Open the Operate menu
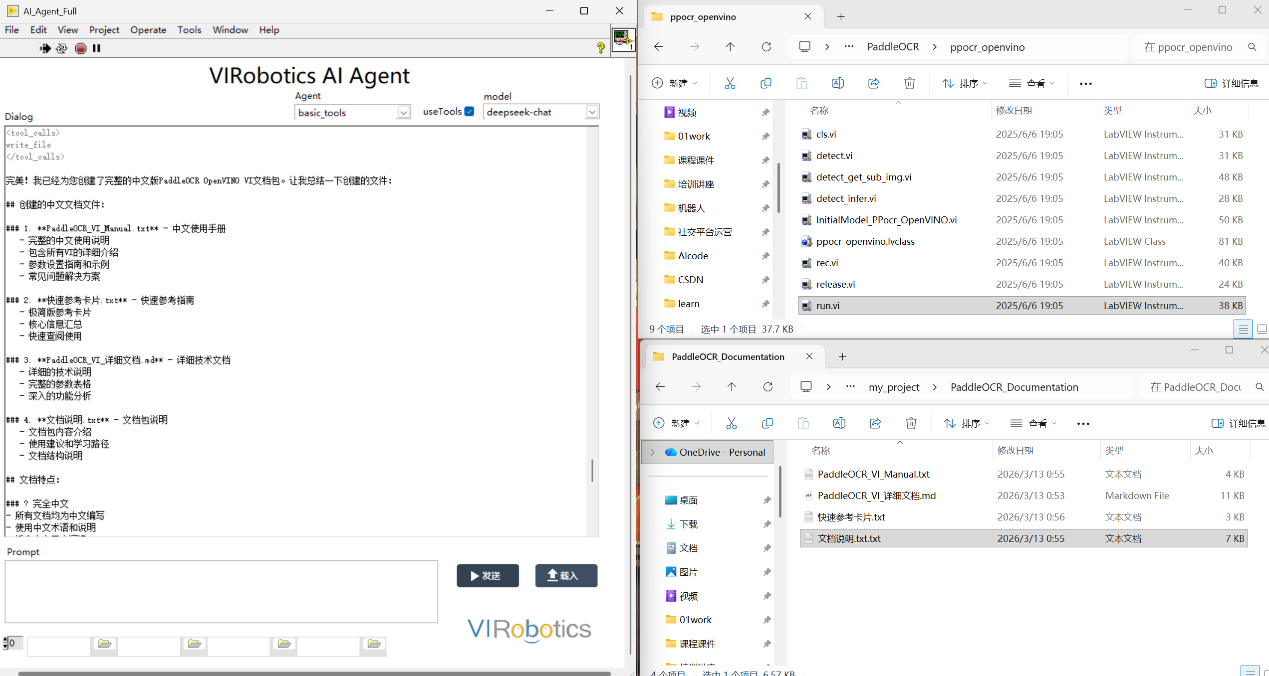Viewport: 1269px width, 676px height. (148, 30)
